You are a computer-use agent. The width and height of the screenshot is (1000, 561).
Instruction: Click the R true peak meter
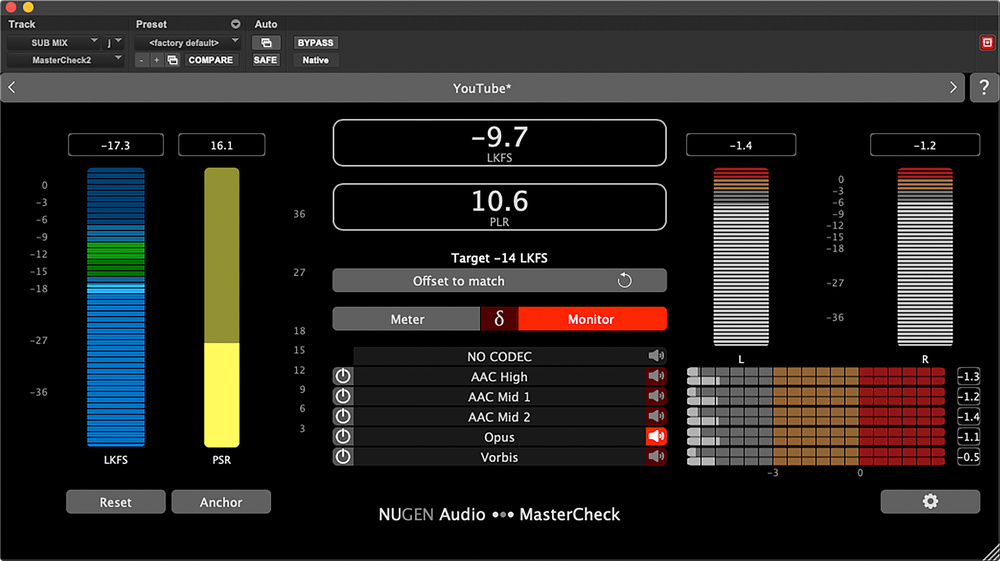925,256
